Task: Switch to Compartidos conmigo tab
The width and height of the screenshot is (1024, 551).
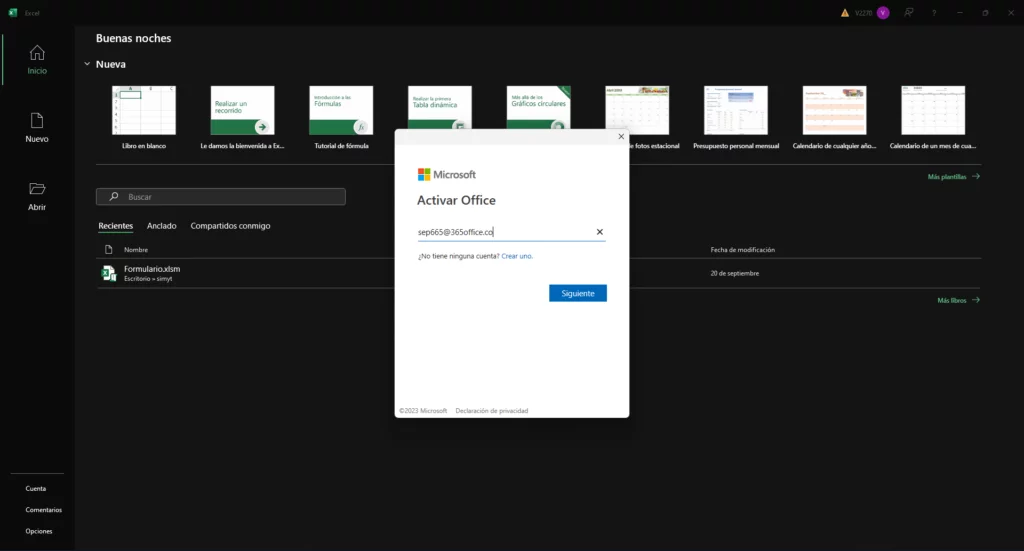Action: click(230, 226)
